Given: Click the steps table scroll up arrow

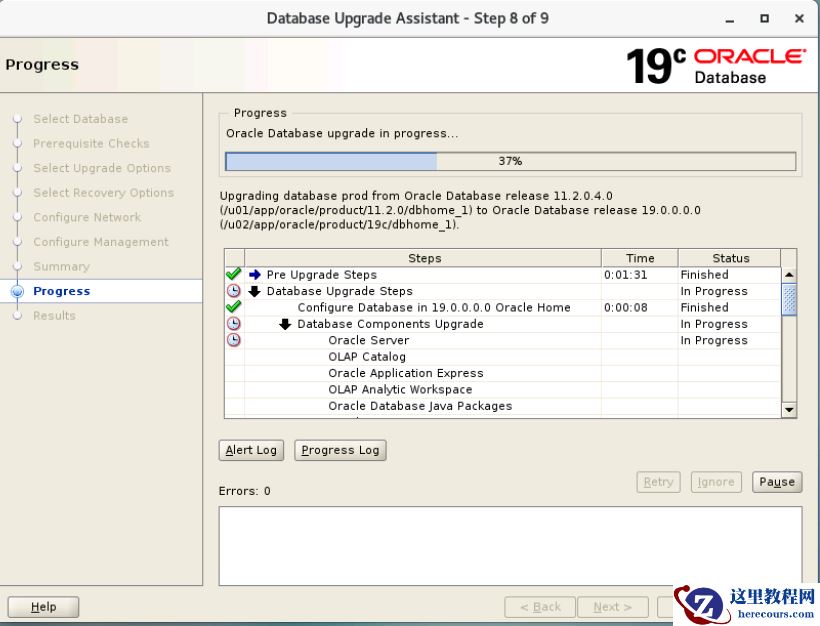Looking at the screenshot, I should pos(789,275).
